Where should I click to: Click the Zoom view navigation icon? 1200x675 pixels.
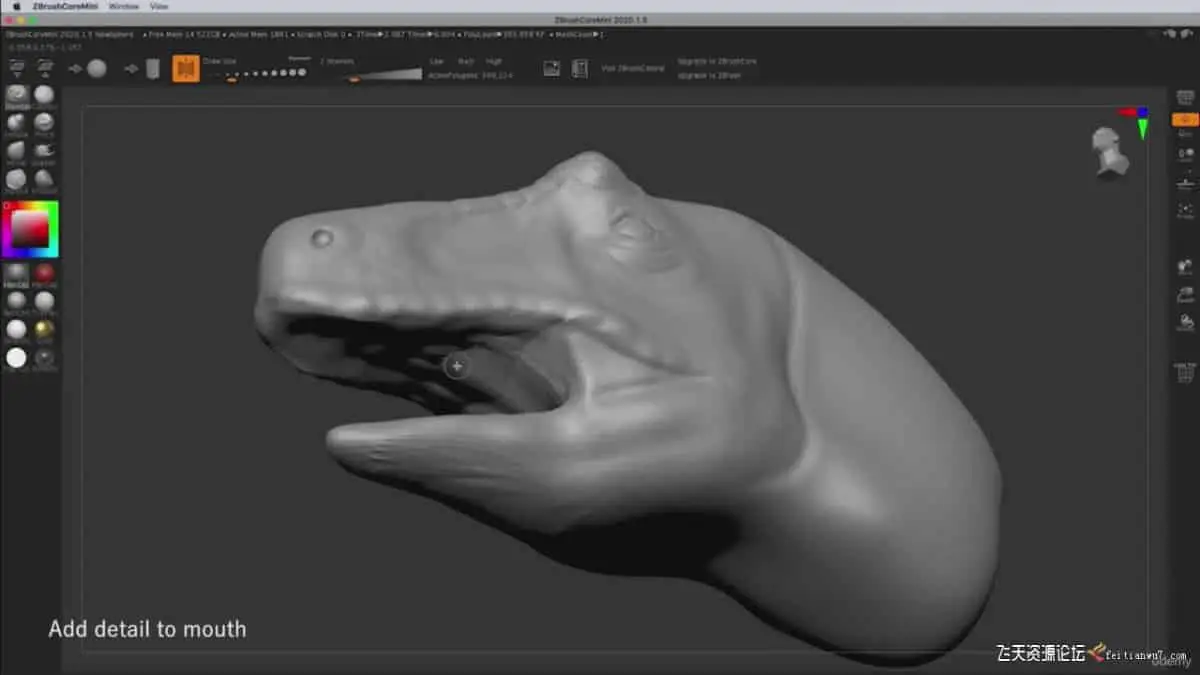pos(1186,296)
